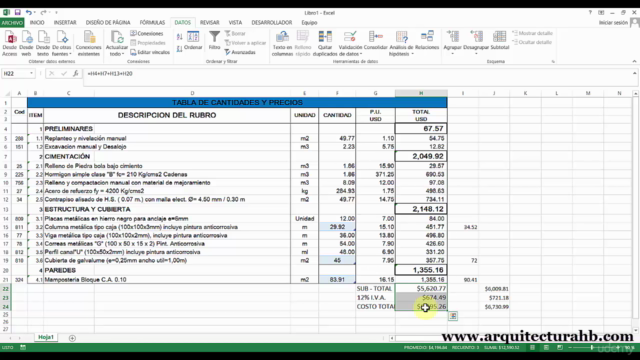Screen dimensions: 640x360
Task: Select the title TABLA DE CANTIDADES Y PRECIOS
Action: [237, 102]
